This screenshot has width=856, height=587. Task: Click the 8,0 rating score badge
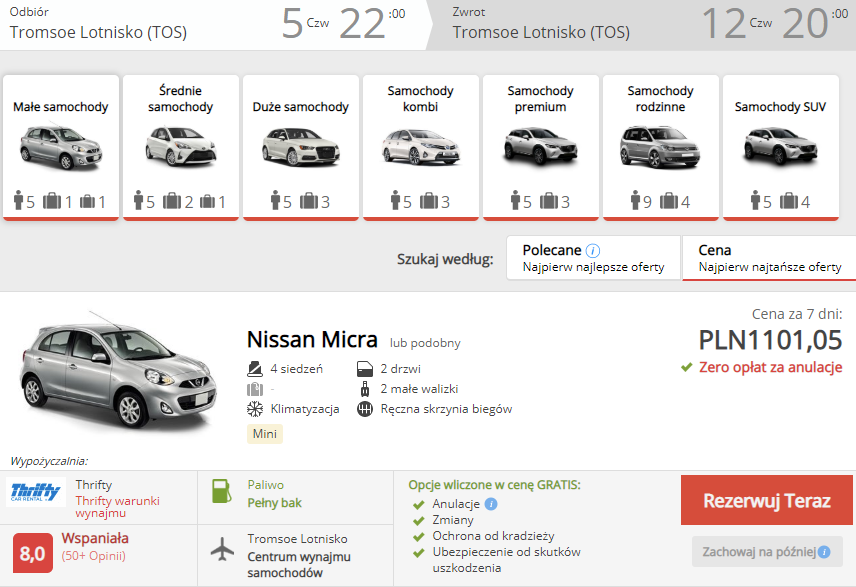[x=32, y=553]
